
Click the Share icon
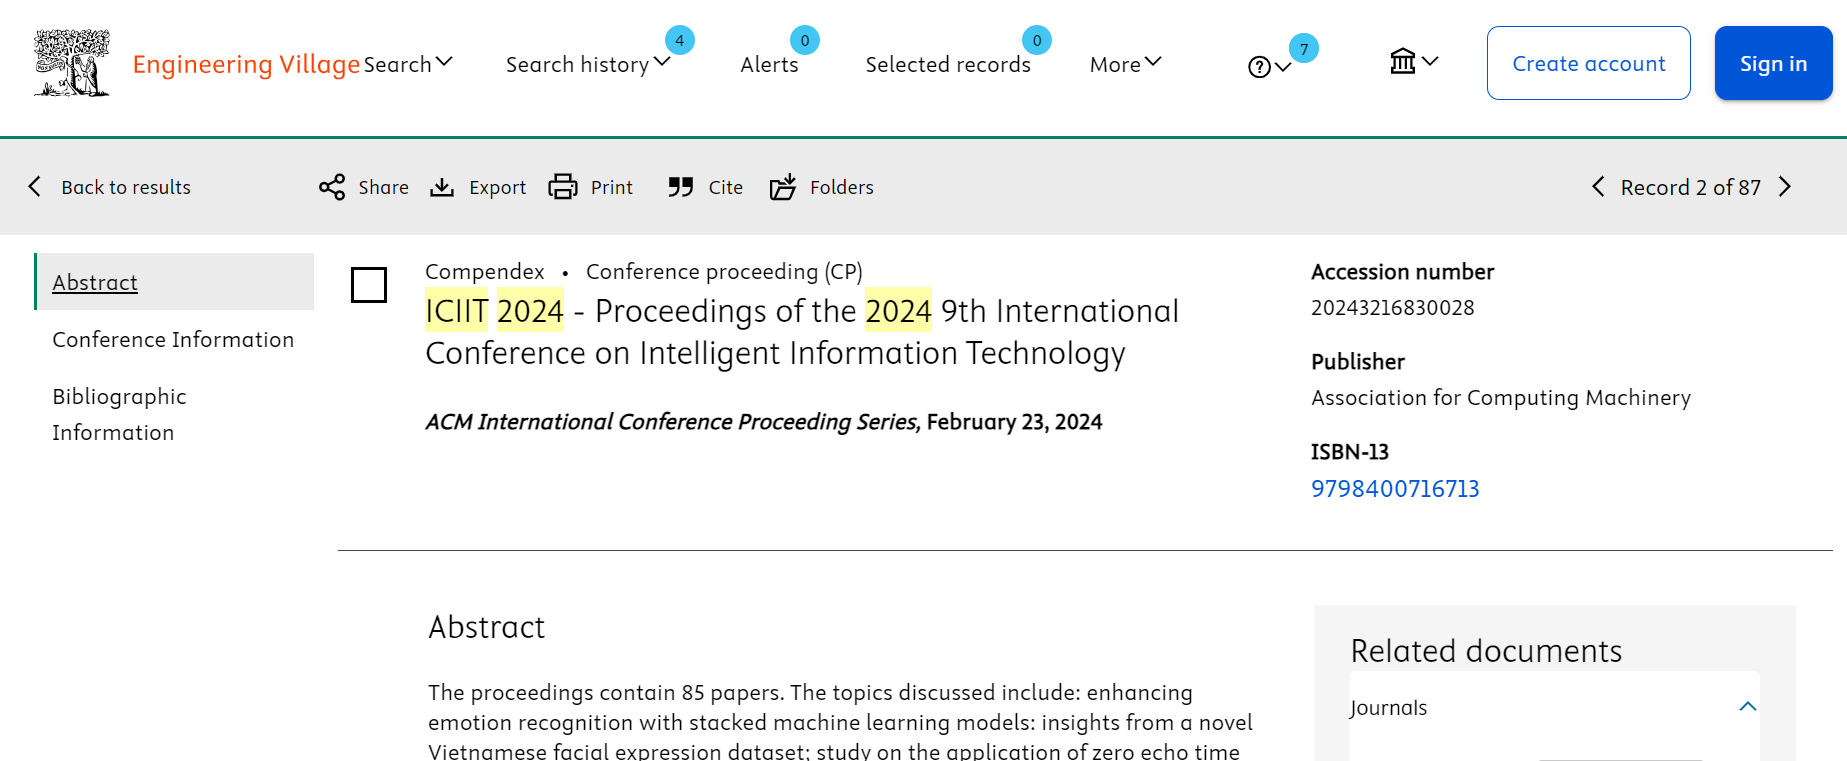[x=332, y=187]
